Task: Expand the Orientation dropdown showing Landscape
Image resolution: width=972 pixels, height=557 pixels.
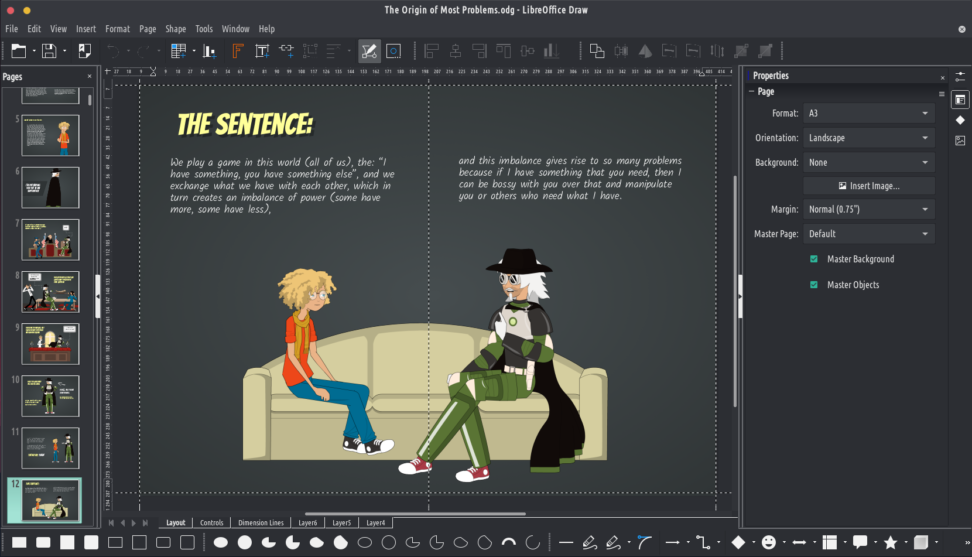Action: [x=868, y=138]
